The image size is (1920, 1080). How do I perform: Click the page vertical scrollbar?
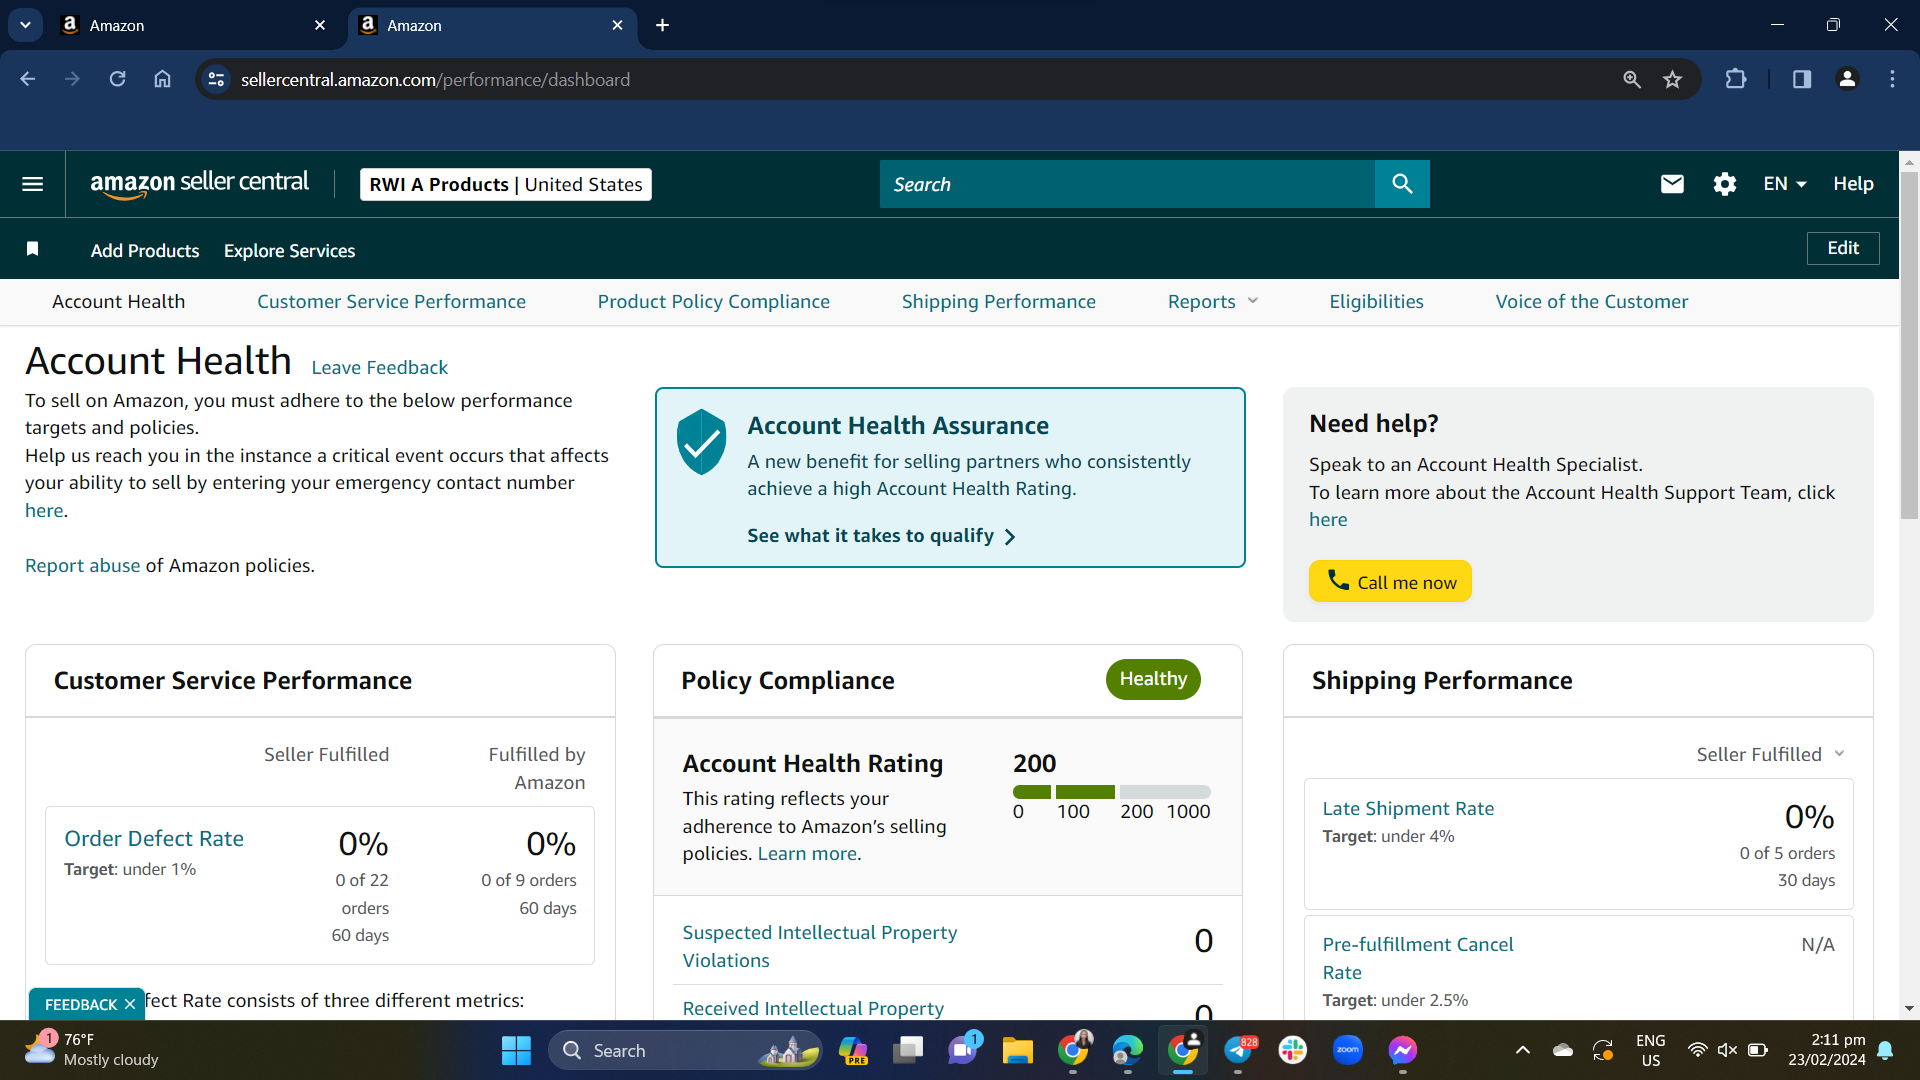tap(1909, 344)
